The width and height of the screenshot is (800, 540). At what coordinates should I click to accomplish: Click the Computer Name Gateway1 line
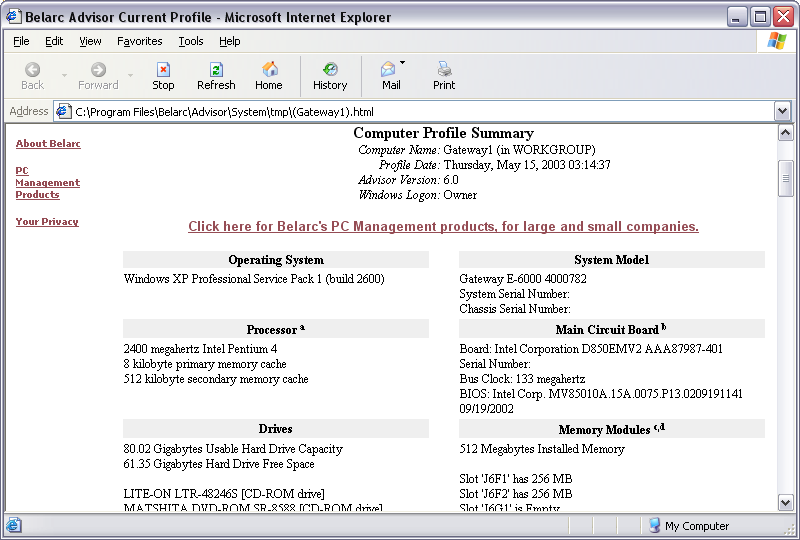coord(477,150)
